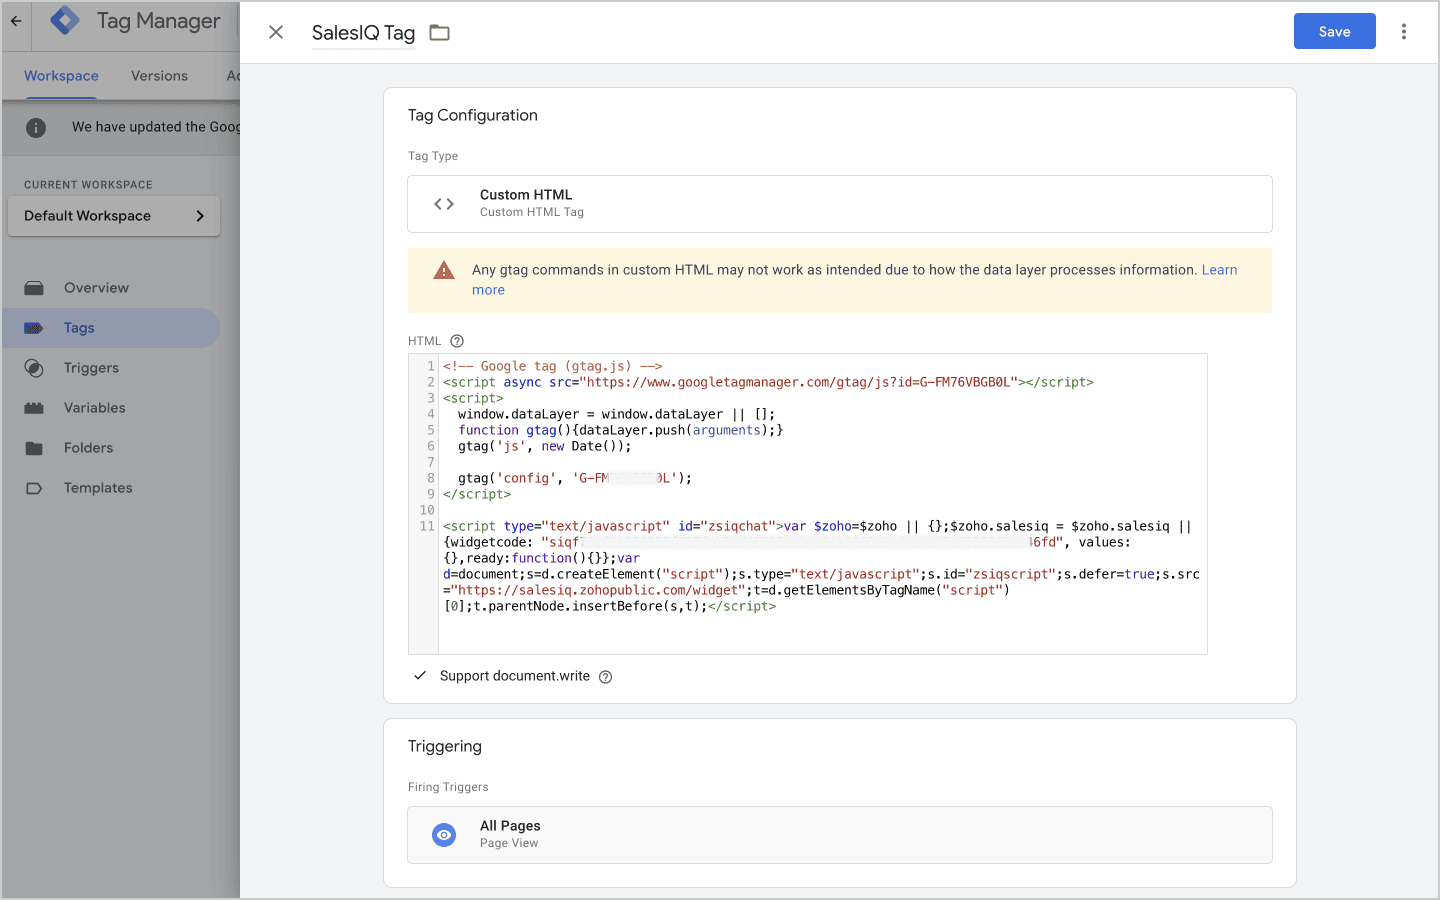Open help icon beside Support document.write
Screen dimensions: 1440x900
point(605,677)
